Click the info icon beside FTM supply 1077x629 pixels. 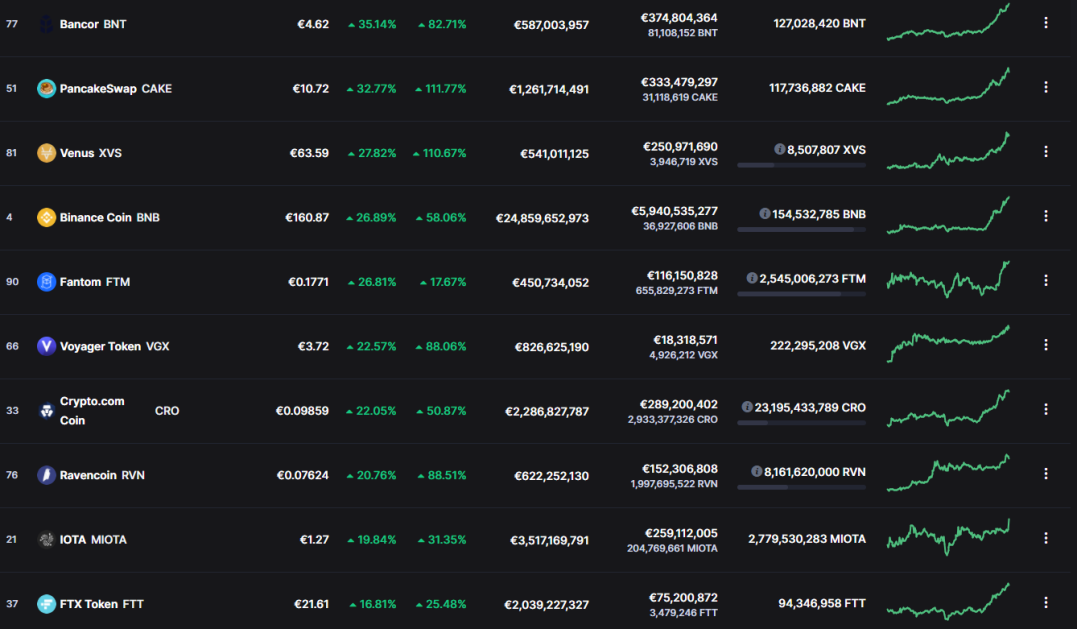752,278
